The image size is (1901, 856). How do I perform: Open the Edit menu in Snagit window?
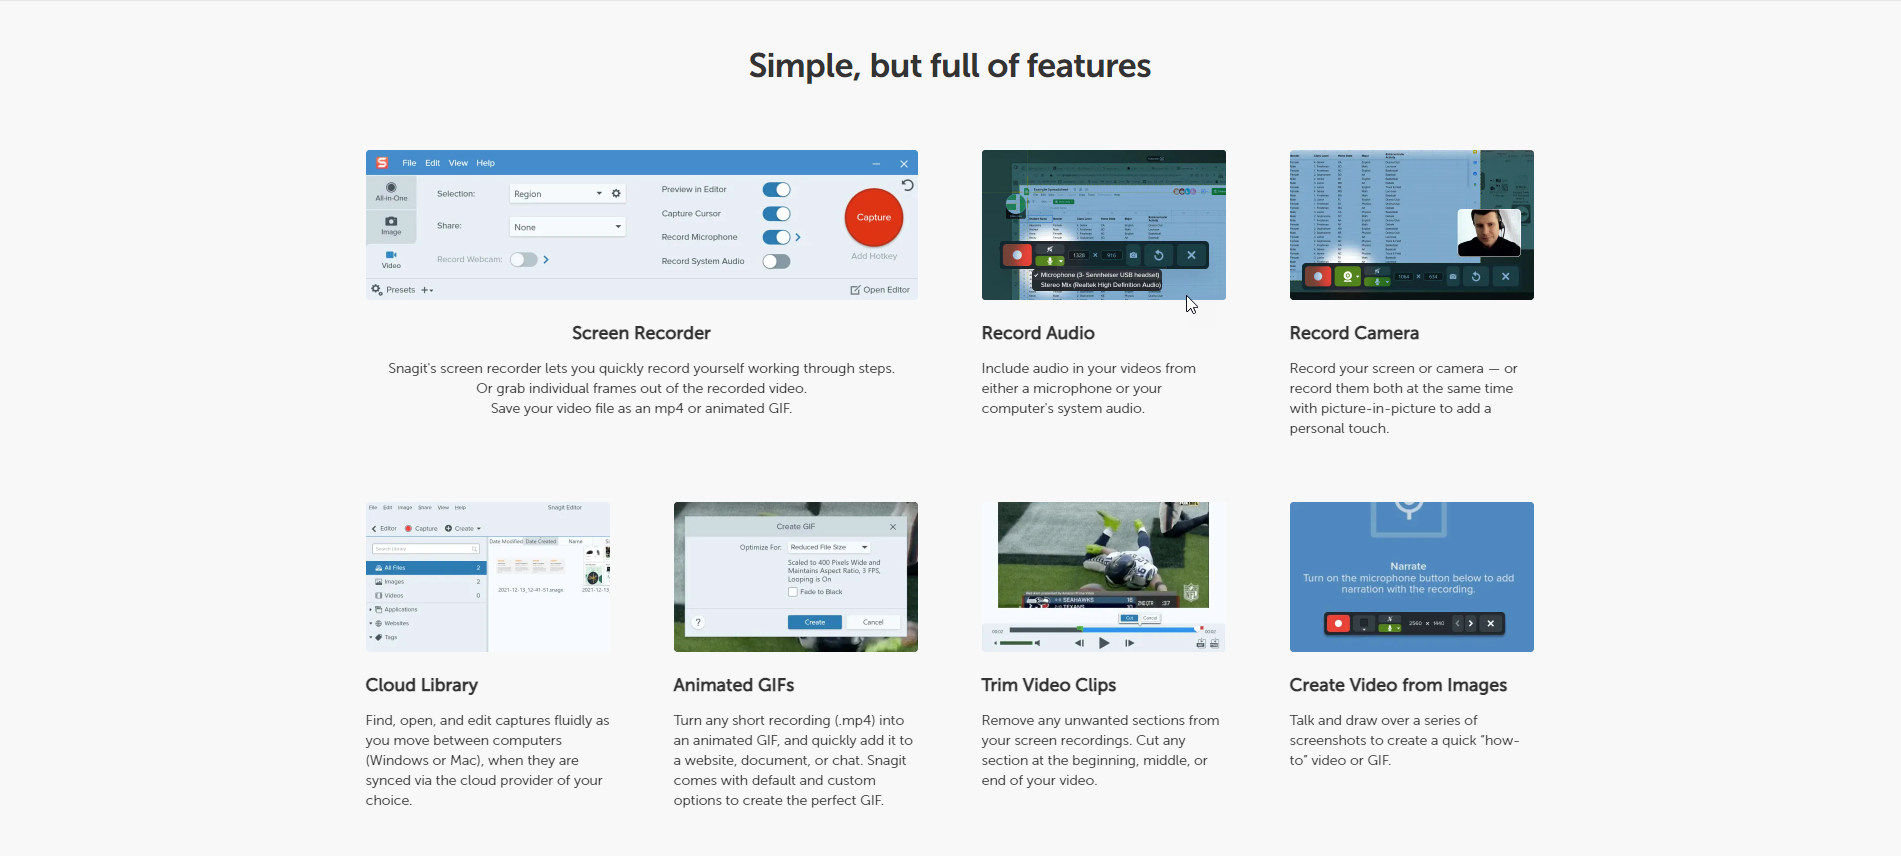tap(432, 163)
